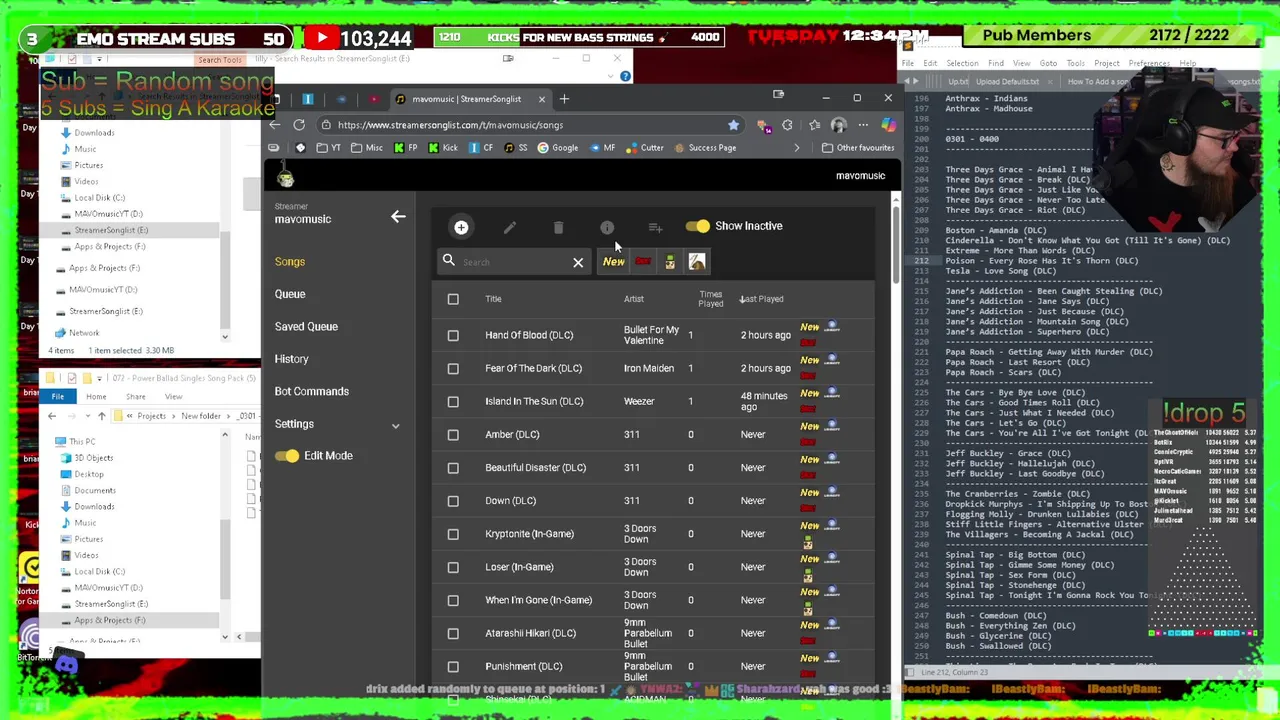Viewport: 1280px width, 720px height.
Task: Click the song info circle icon
Action: (x=607, y=227)
